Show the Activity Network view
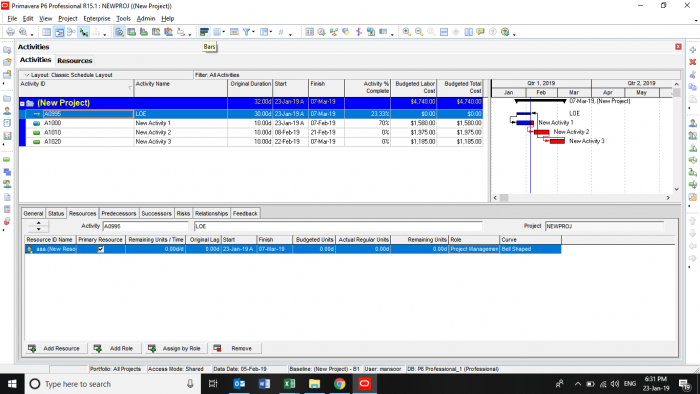Image resolution: width=700 pixels, height=394 pixels. [71, 32]
